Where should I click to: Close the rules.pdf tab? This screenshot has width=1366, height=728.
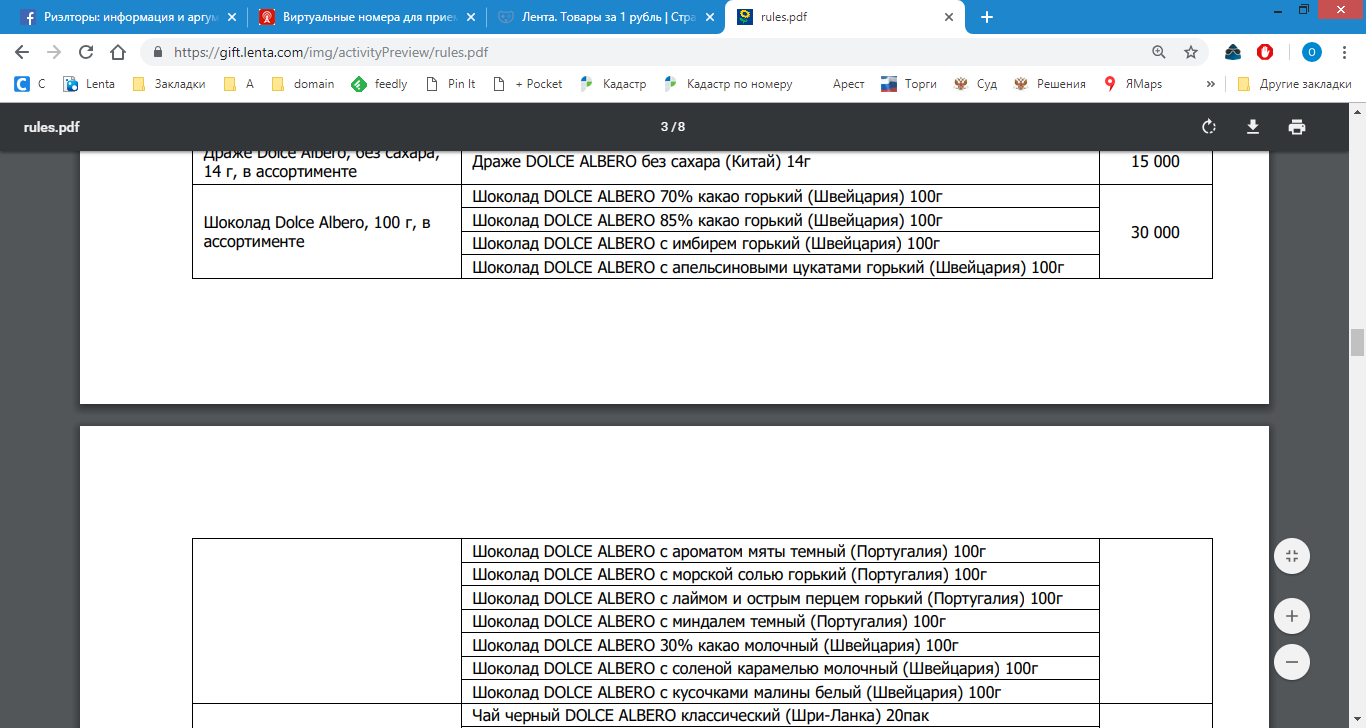(950, 17)
